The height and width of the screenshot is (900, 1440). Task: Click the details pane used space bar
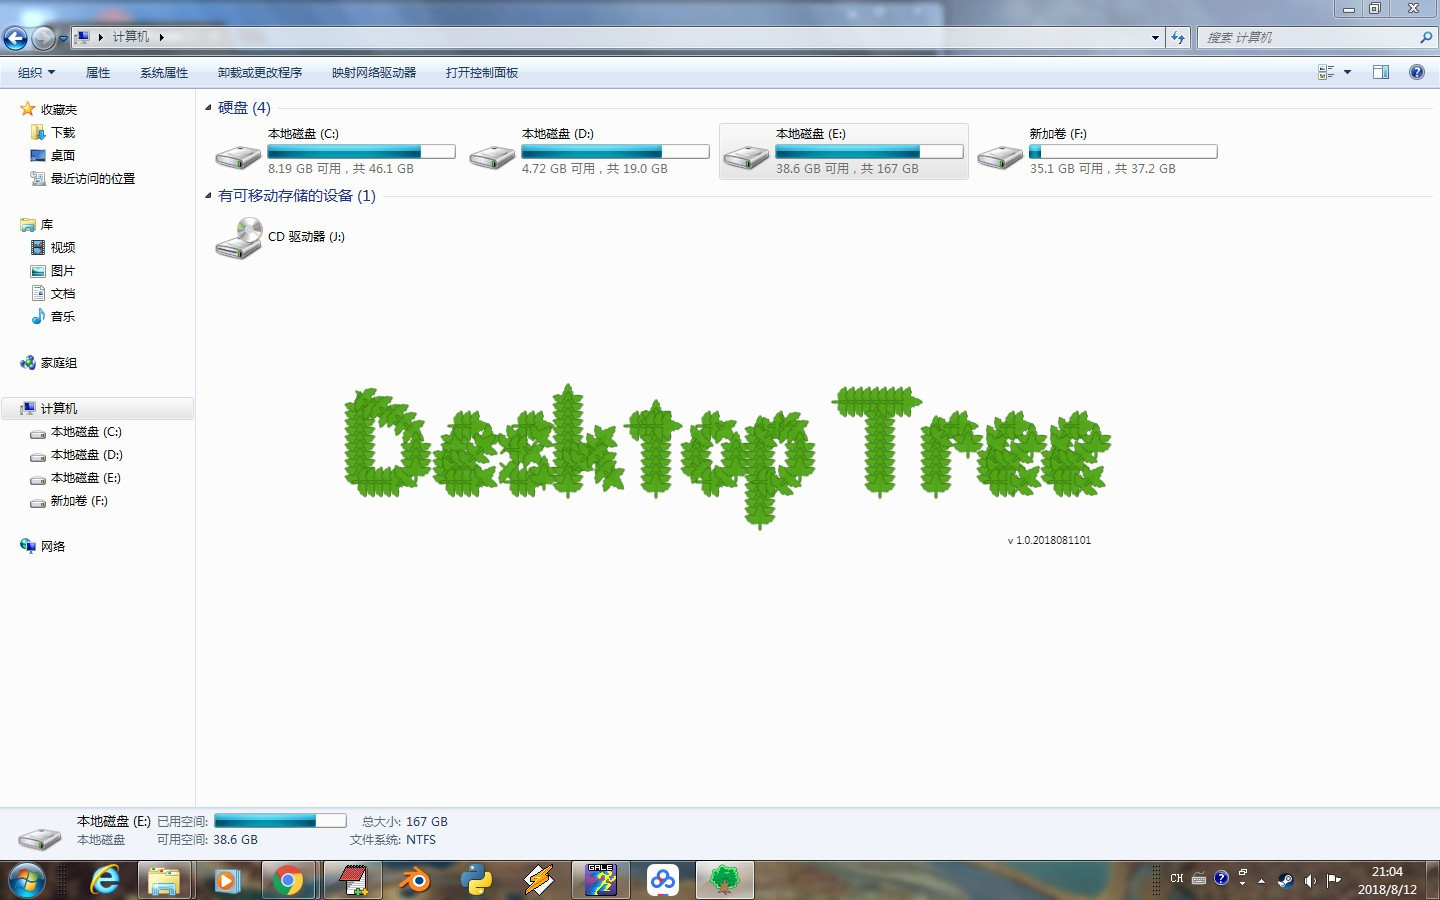pyautogui.click(x=280, y=821)
